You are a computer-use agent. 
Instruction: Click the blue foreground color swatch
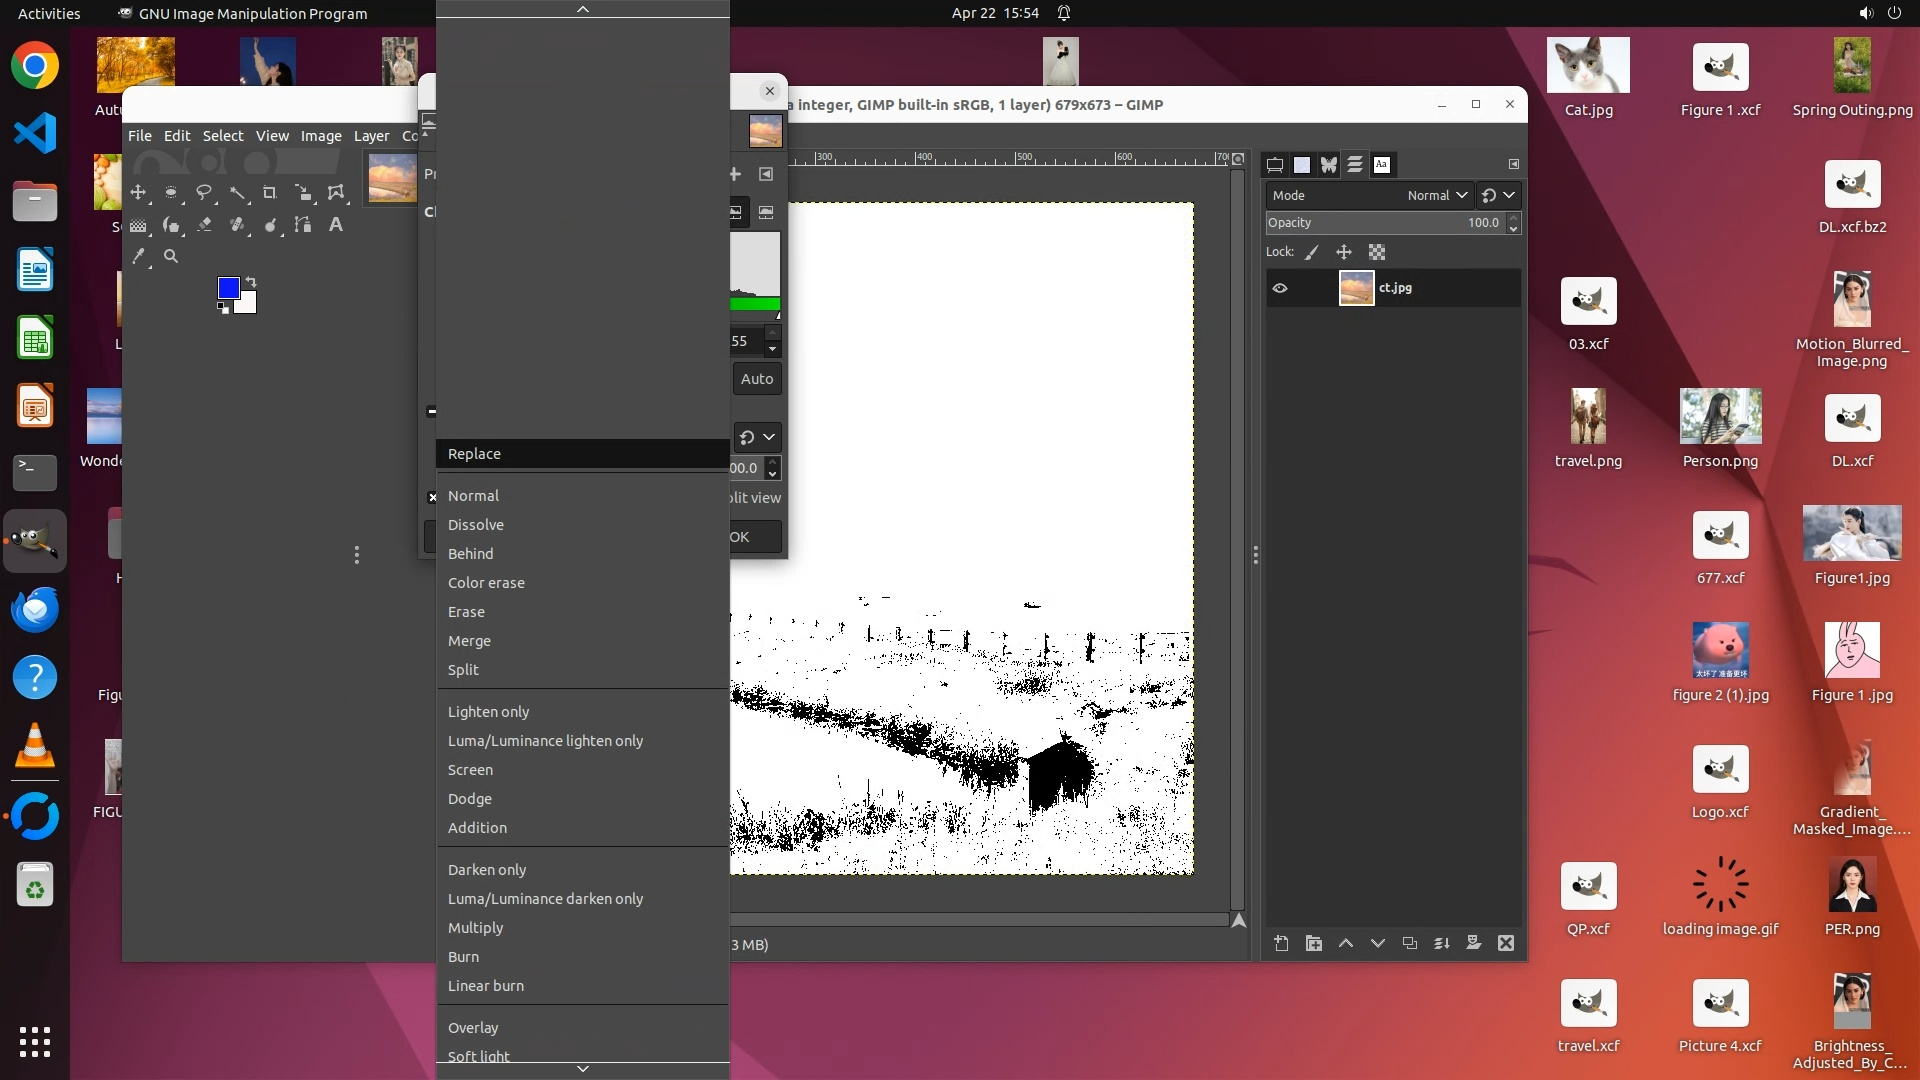[227, 288]
